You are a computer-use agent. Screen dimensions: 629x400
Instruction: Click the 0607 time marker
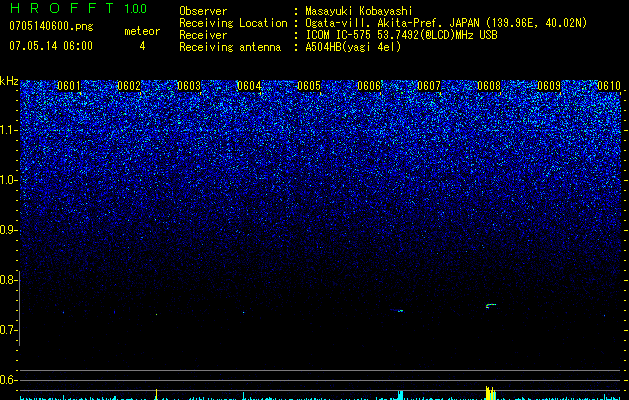click(429, 86)
